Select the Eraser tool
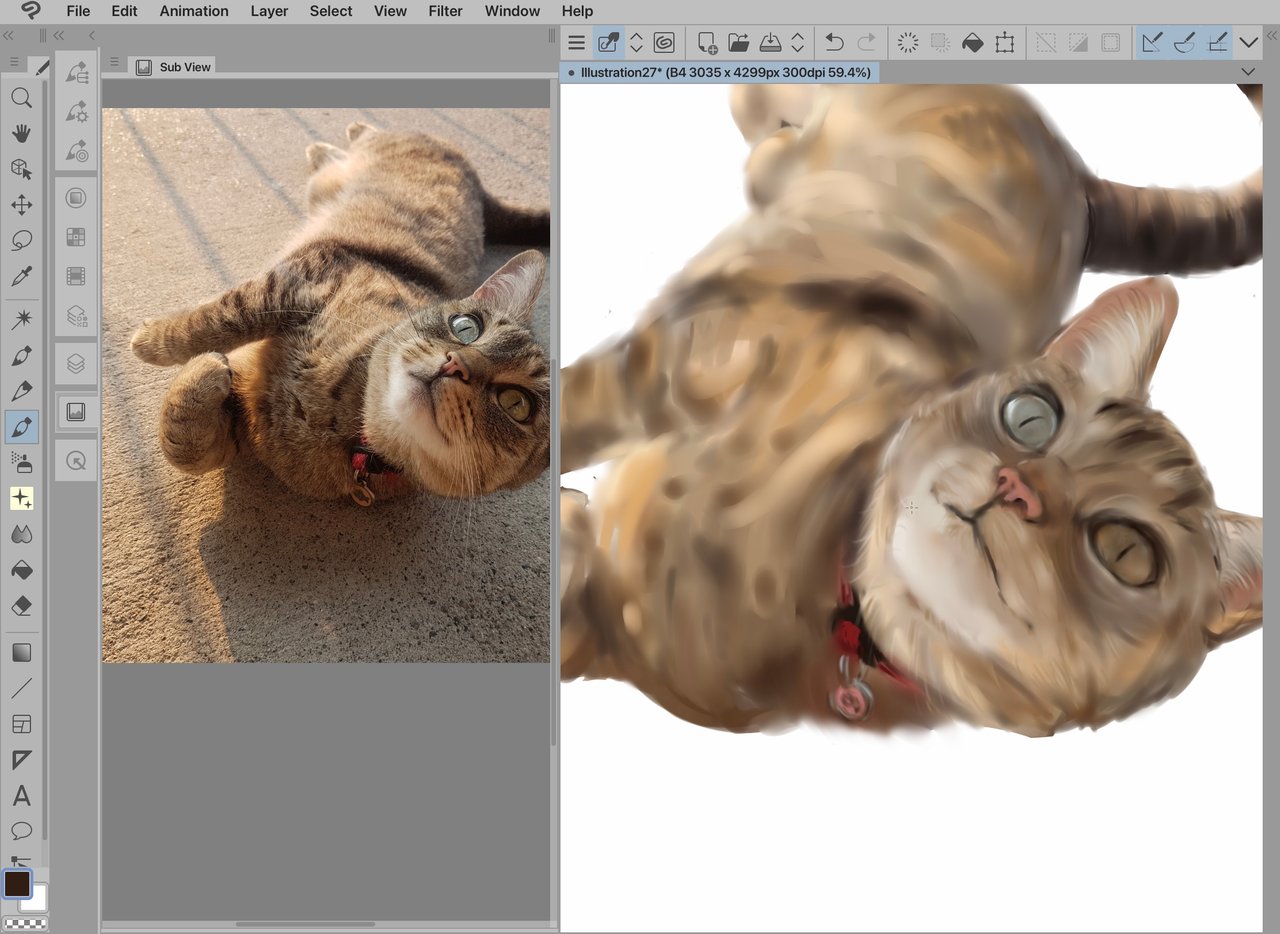Viewport: 1280px width, 934px height. pos(21,606)
